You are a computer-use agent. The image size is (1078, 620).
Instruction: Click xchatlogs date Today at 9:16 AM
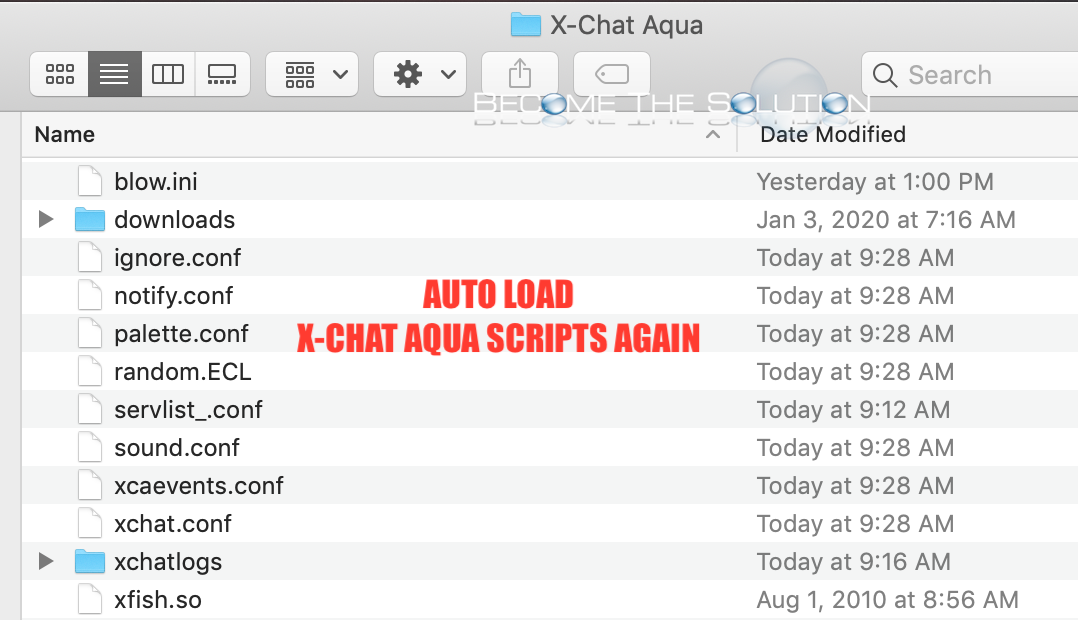854,562
